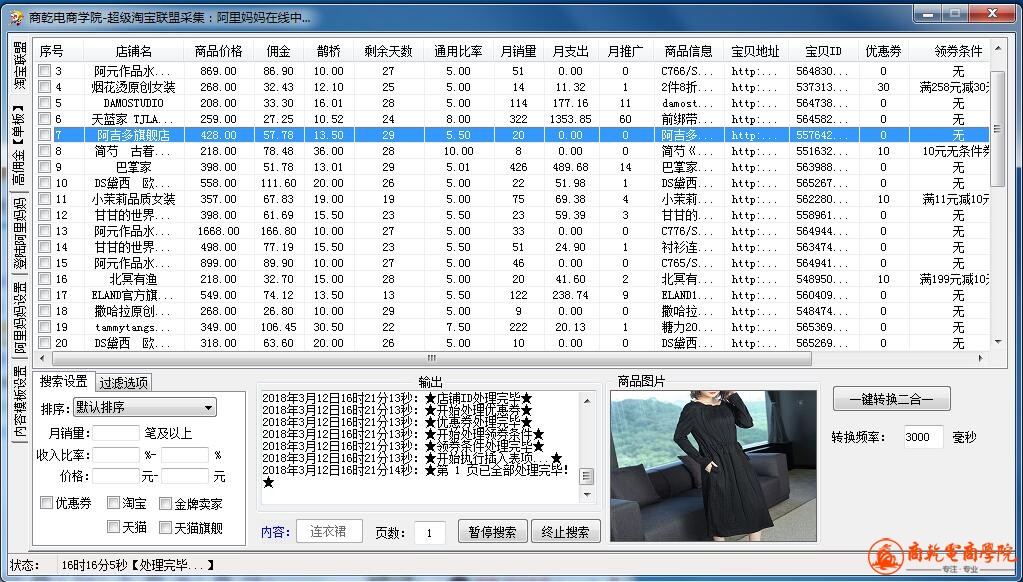Open the 排序 默认排序 dropdown
The height and width of the screenshot is (582, 1023).
[x=145, y=408]
